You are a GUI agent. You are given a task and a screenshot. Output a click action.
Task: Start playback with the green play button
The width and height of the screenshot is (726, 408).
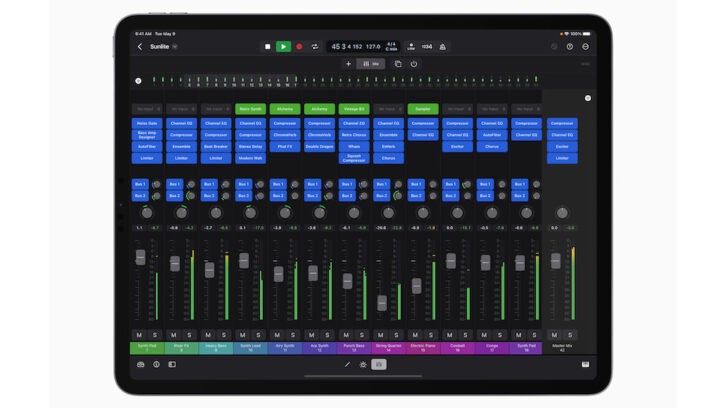point(283,47)
